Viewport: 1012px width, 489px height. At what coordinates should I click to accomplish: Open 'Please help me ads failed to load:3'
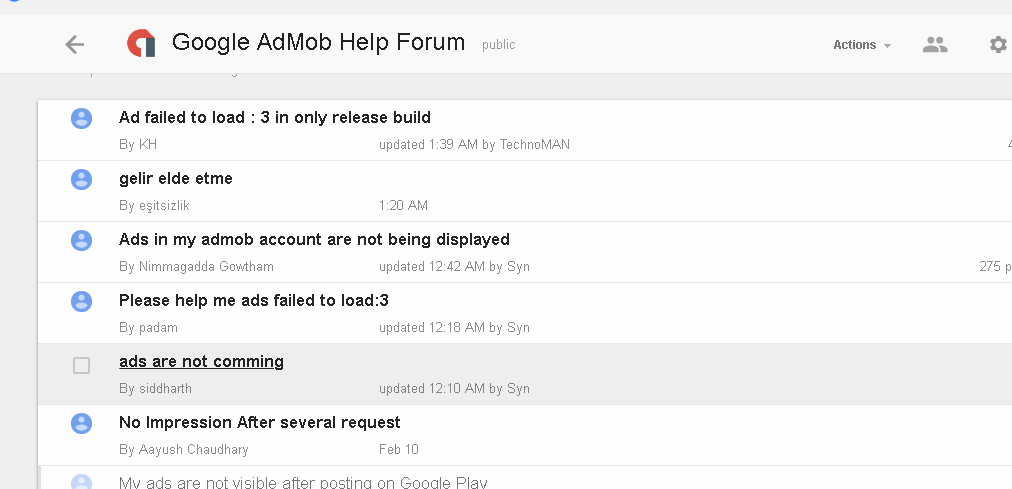[253, 301]
